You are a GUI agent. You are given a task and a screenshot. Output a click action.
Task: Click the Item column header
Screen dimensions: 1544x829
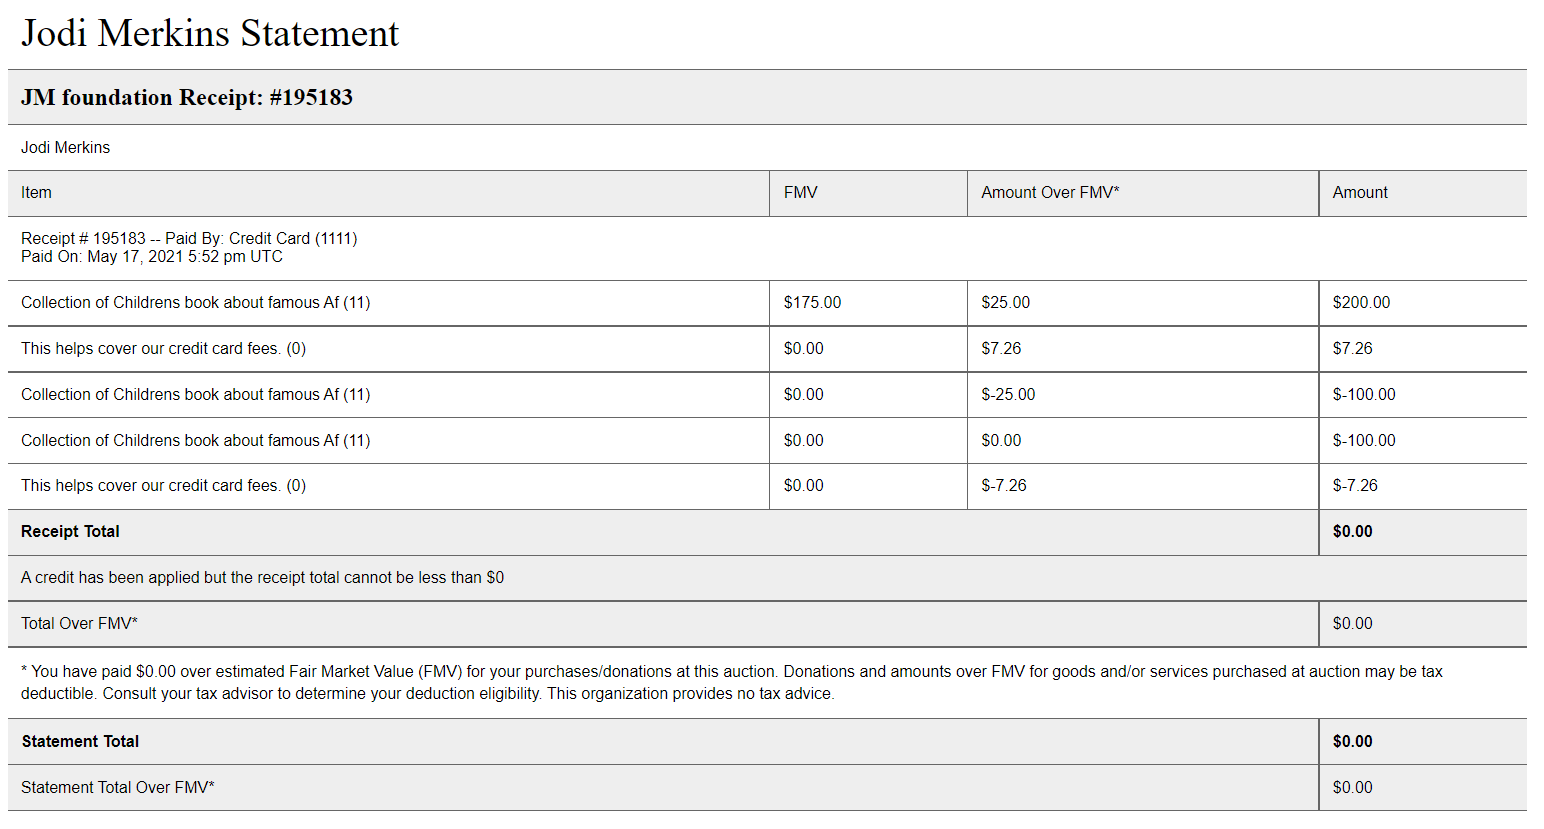[36, 192]
